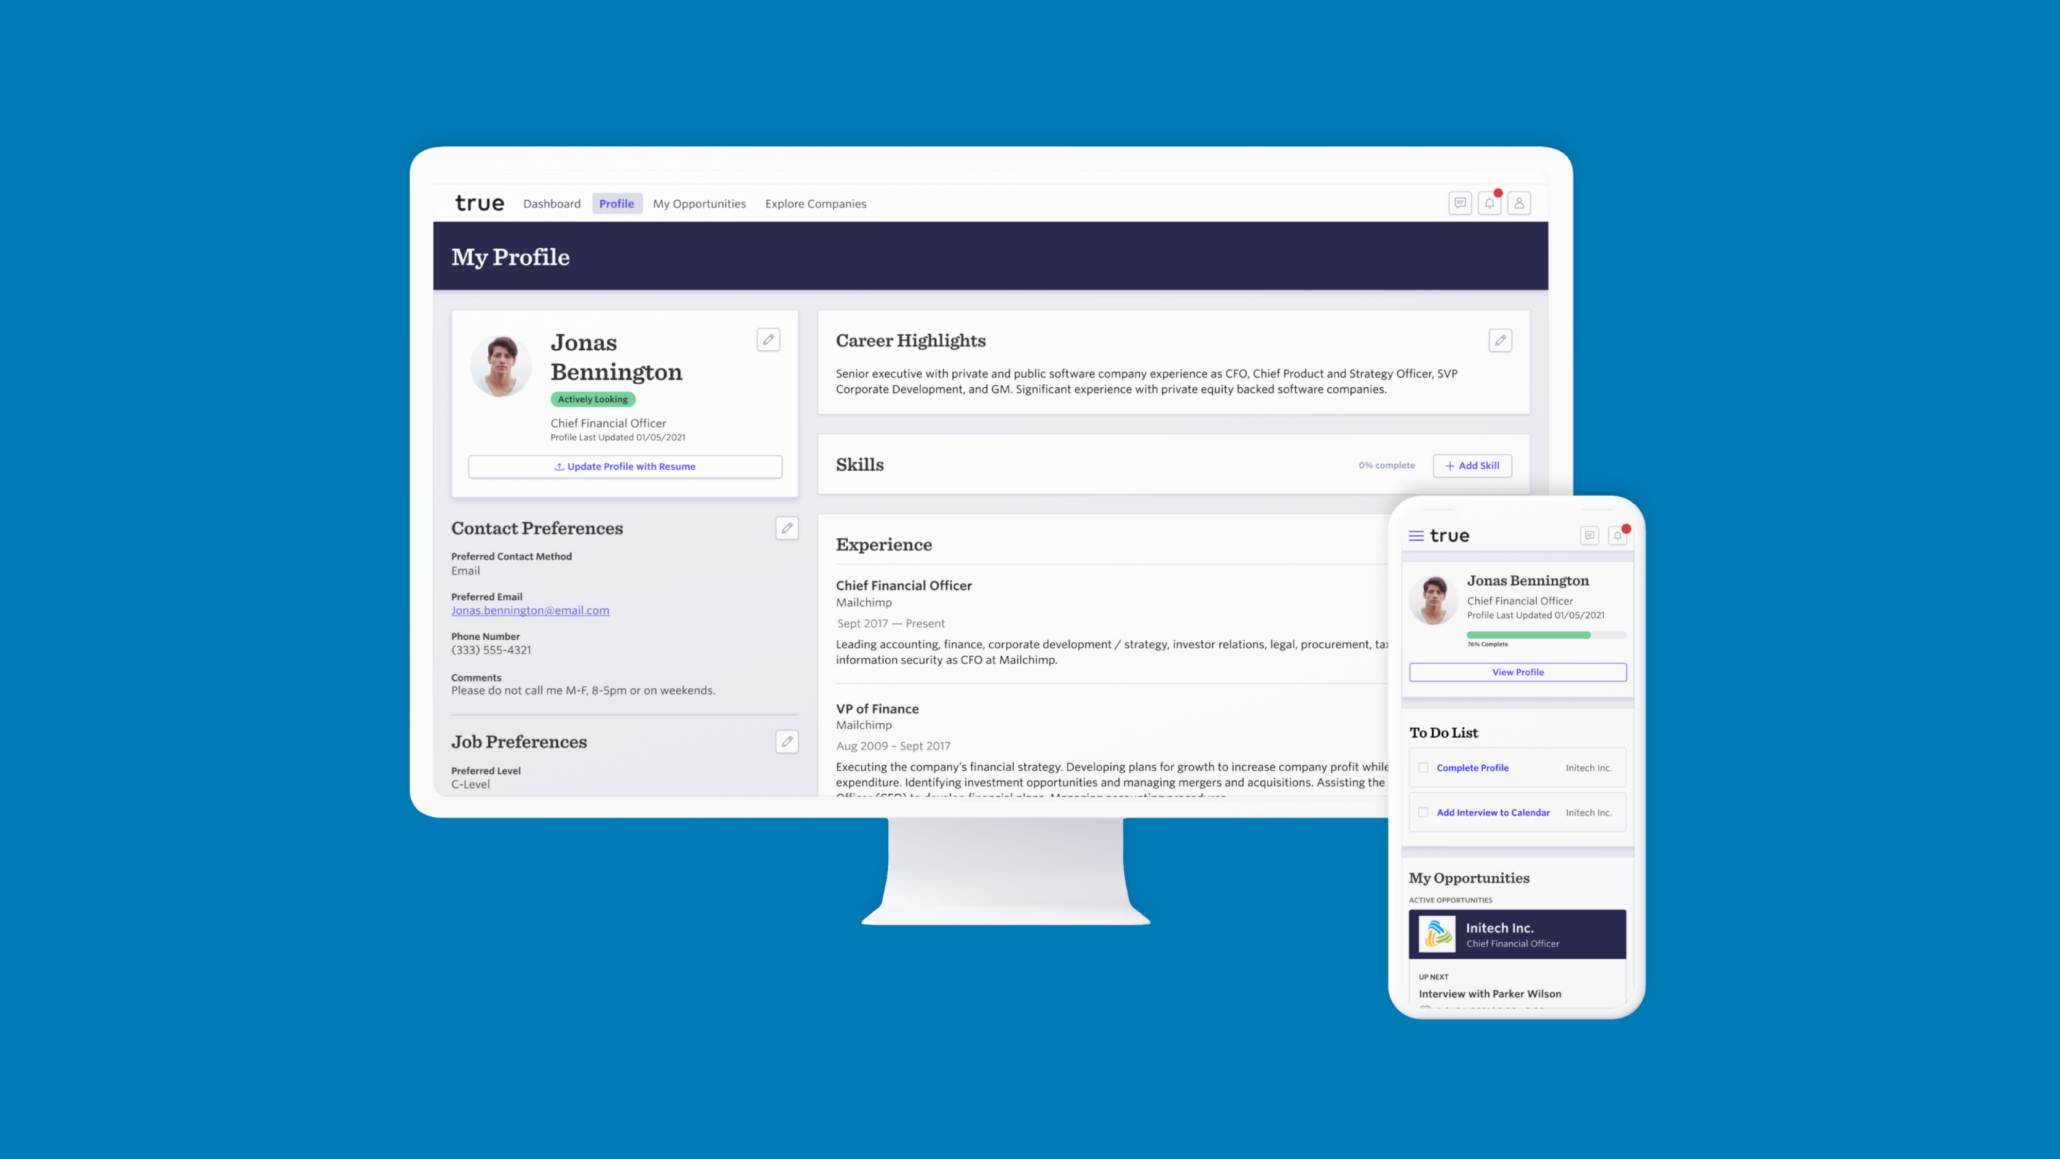Click jonas.bennington@email.com email link

pos(529,610)
